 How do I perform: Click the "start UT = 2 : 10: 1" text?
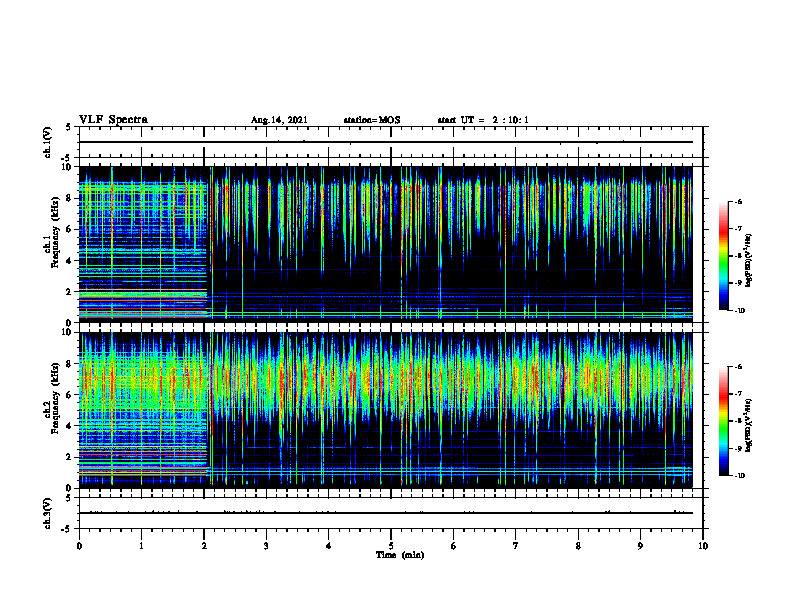(x=483, y=120)
